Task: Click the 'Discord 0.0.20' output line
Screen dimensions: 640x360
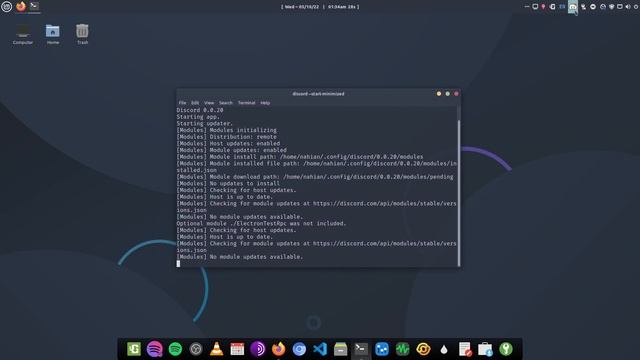Action: pos(200,110)
